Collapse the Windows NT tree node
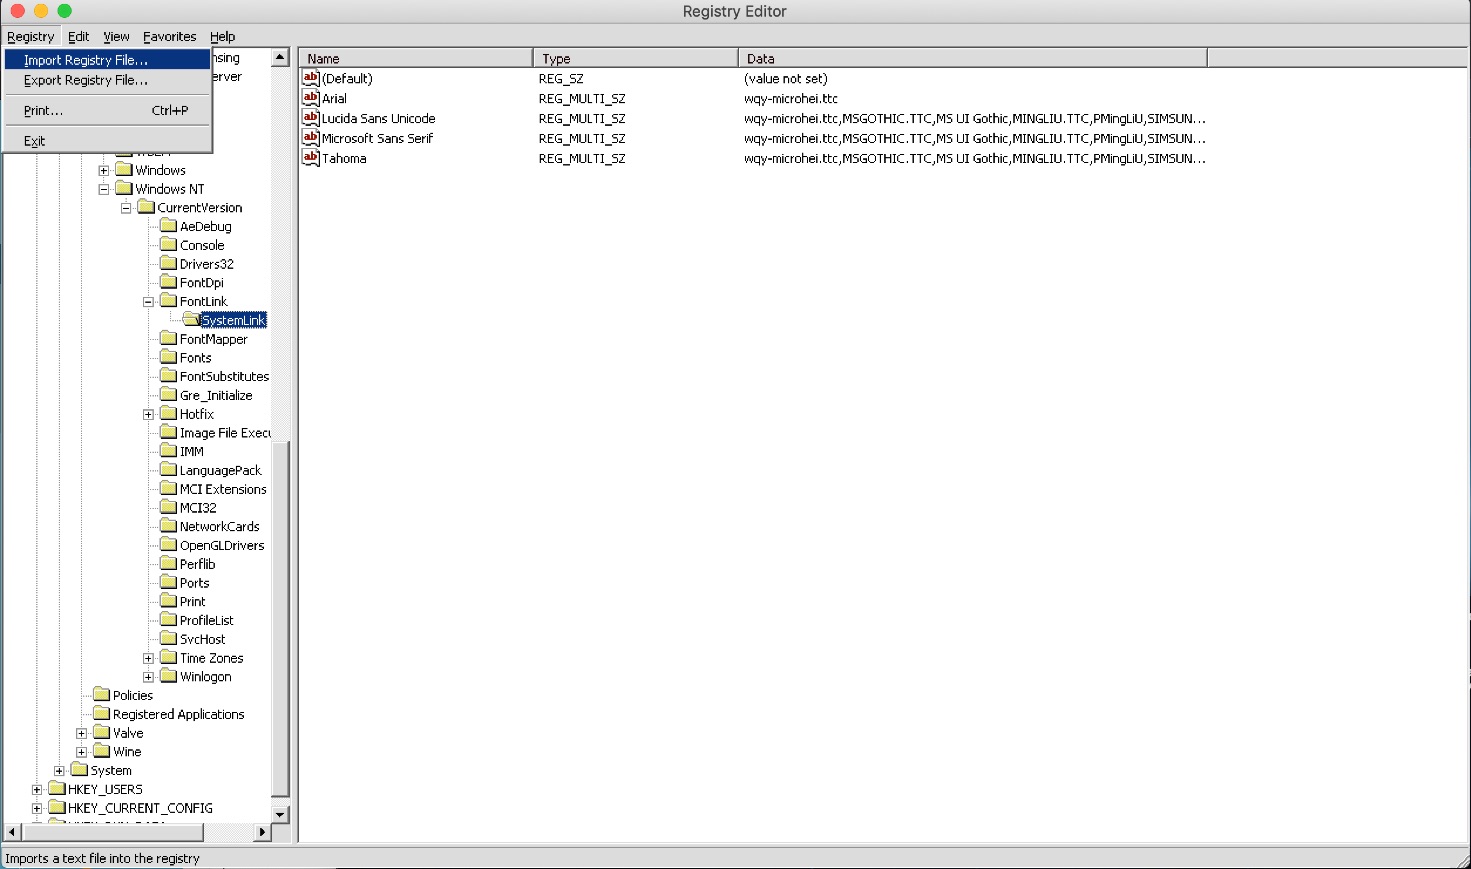 tap(104, 189)
